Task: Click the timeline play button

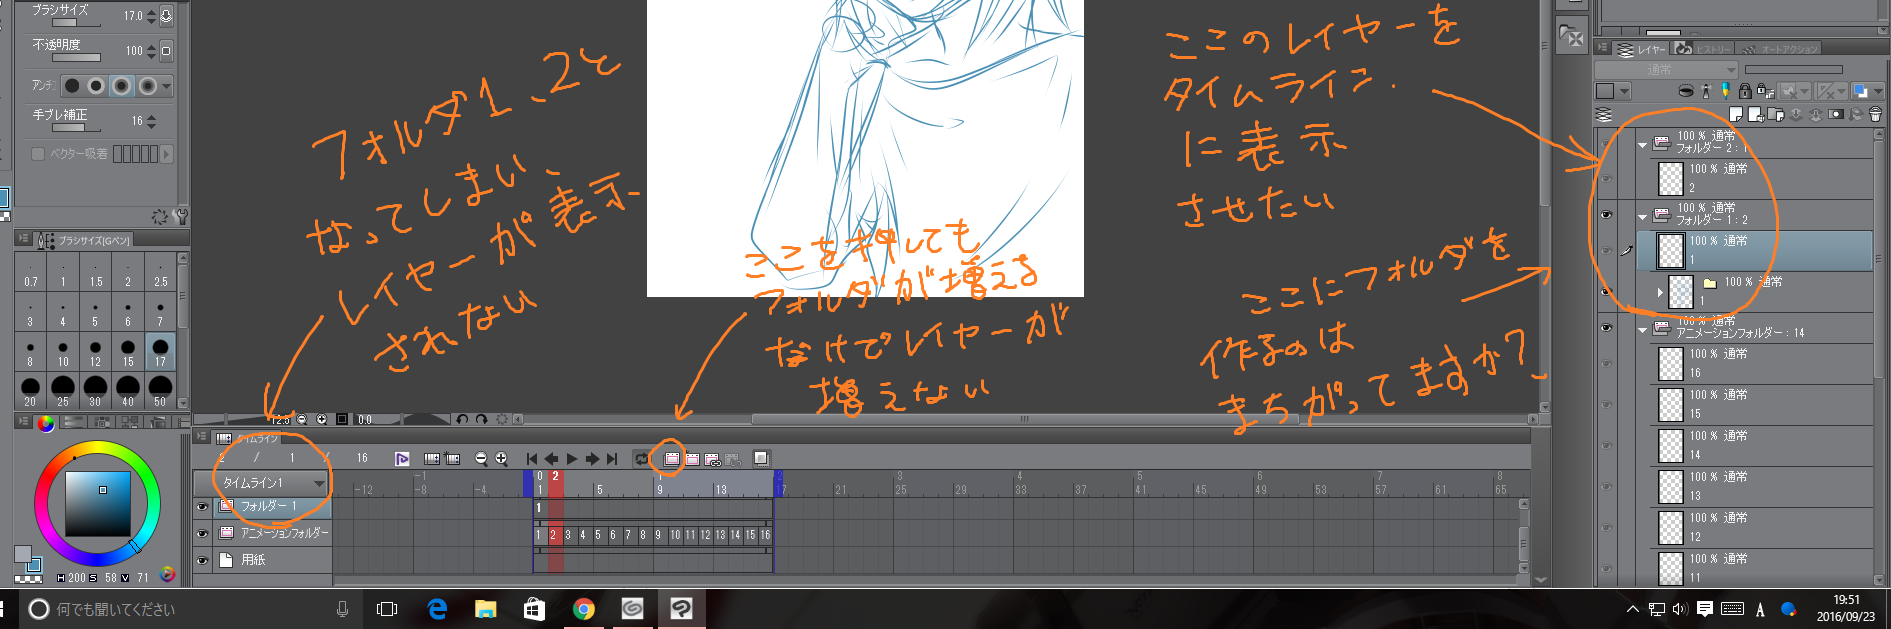Action: tap(571, 459)
